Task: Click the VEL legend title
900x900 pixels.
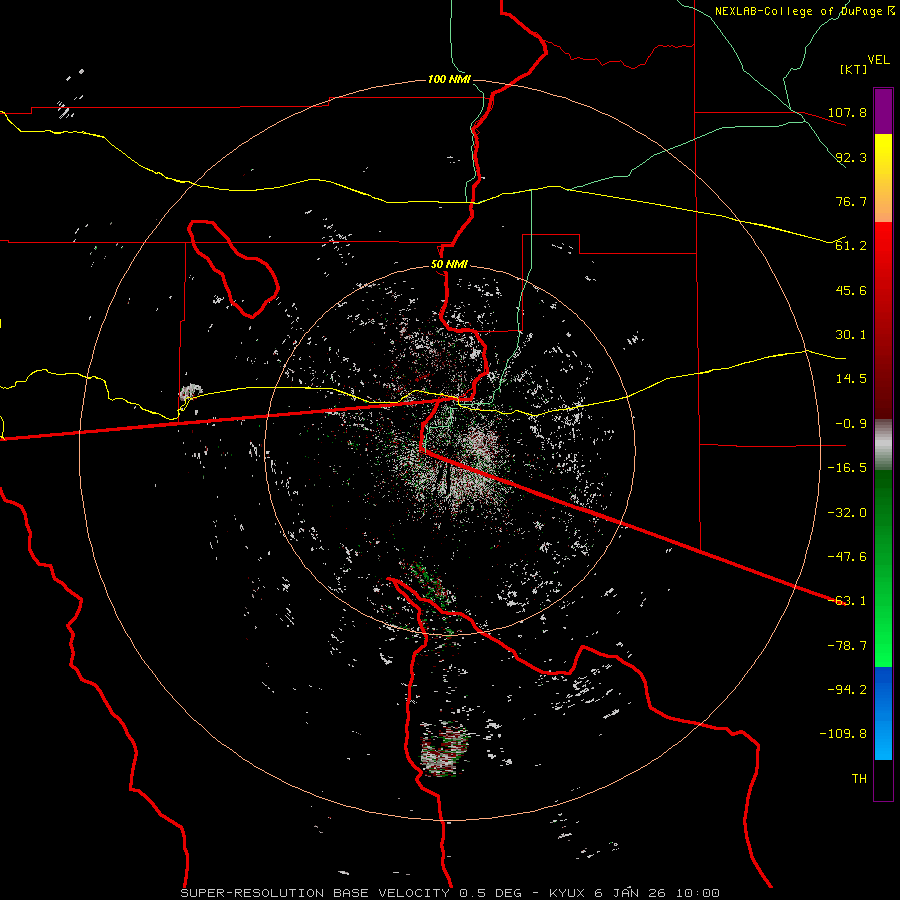Action: pos(878,60)
